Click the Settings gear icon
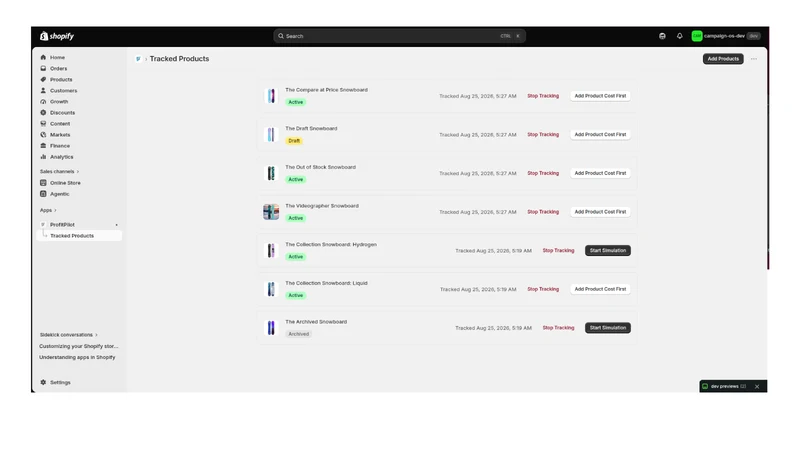 [43, 382]
